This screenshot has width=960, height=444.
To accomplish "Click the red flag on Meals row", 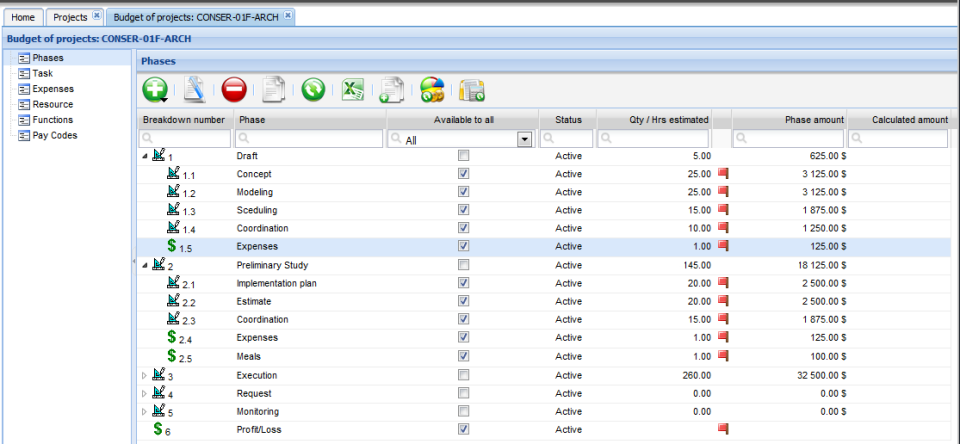I will click(x=723, y=355).
